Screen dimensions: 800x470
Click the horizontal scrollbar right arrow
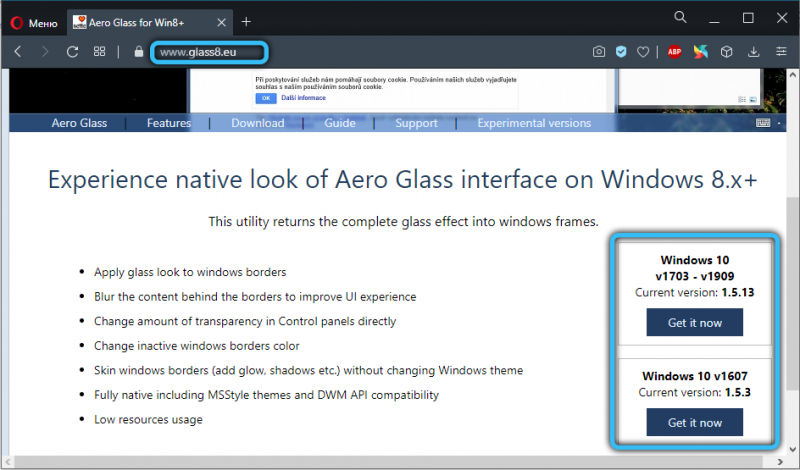point(780,462)
